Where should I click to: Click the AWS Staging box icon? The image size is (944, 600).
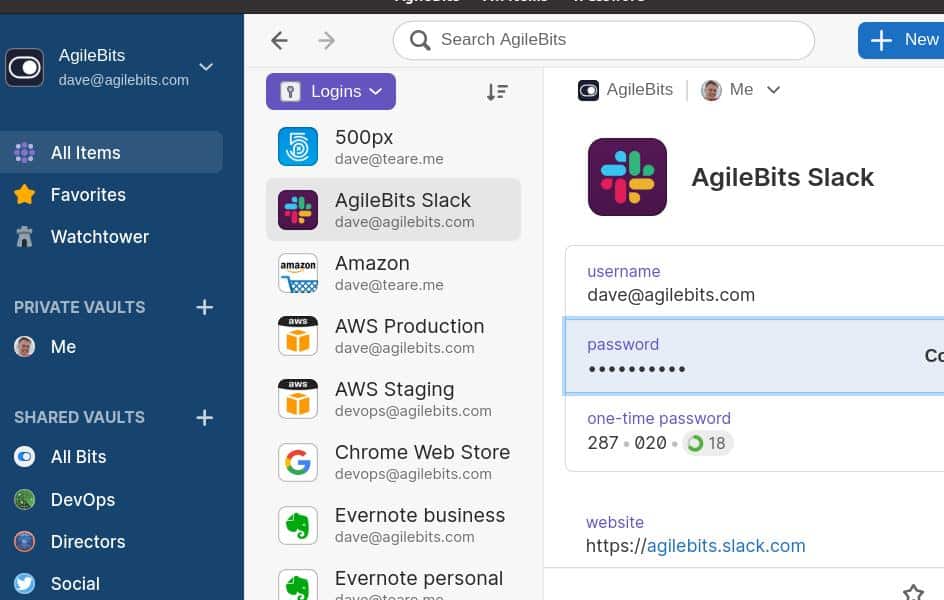tap(298, 399)
